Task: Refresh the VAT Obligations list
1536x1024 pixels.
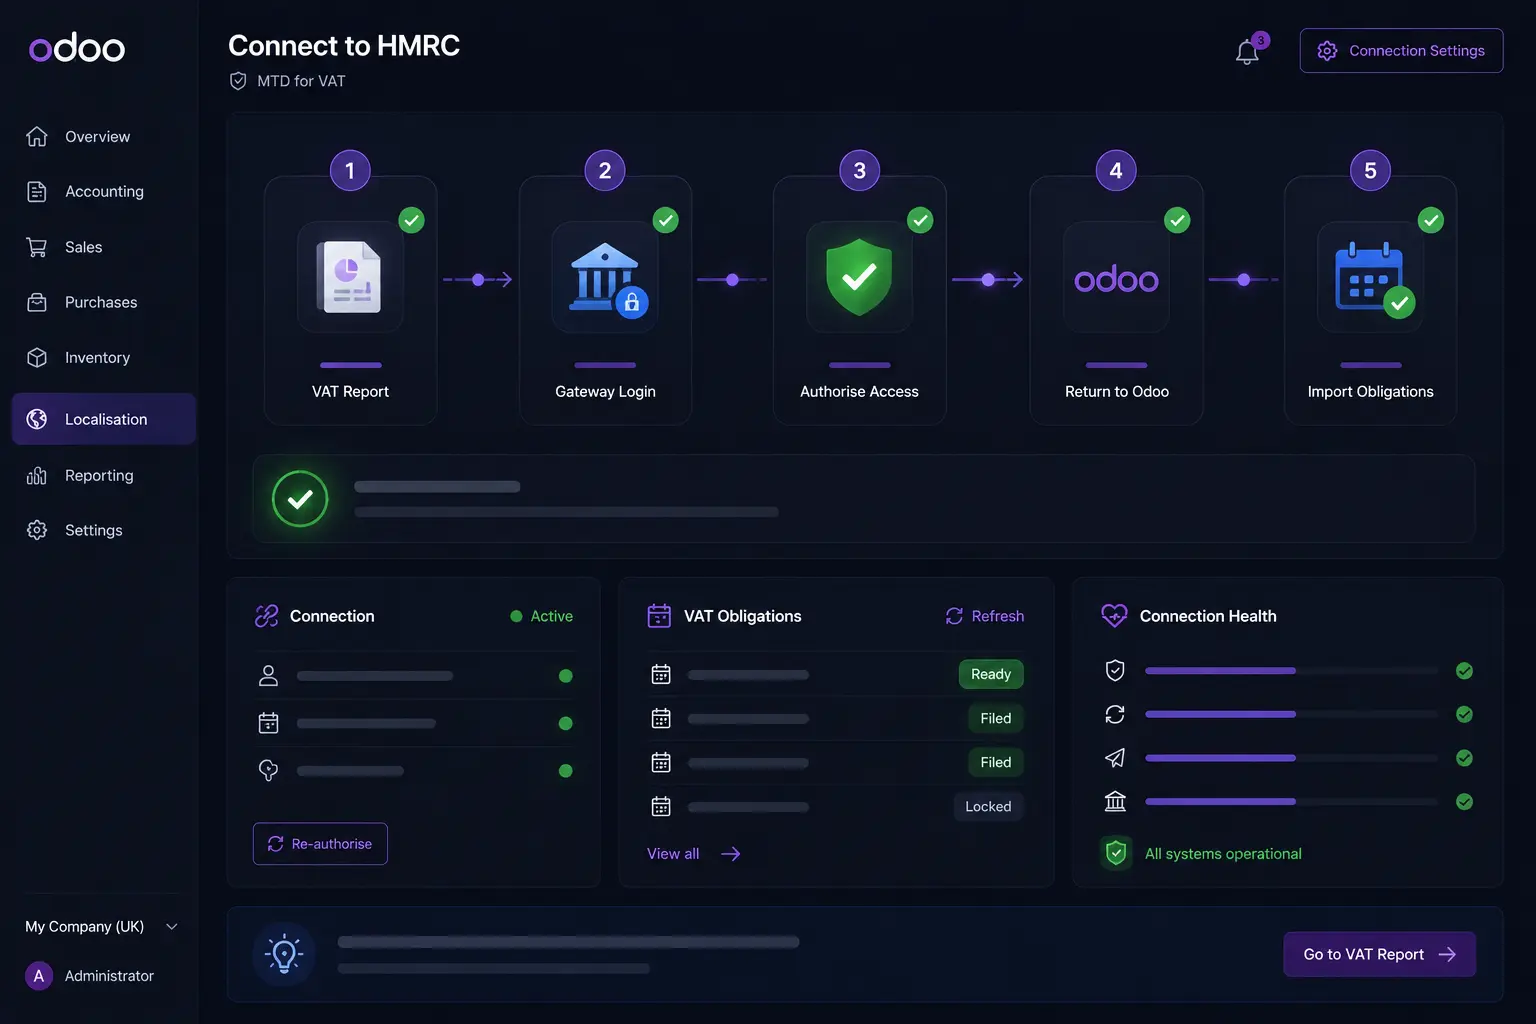Action: (985, 616)
